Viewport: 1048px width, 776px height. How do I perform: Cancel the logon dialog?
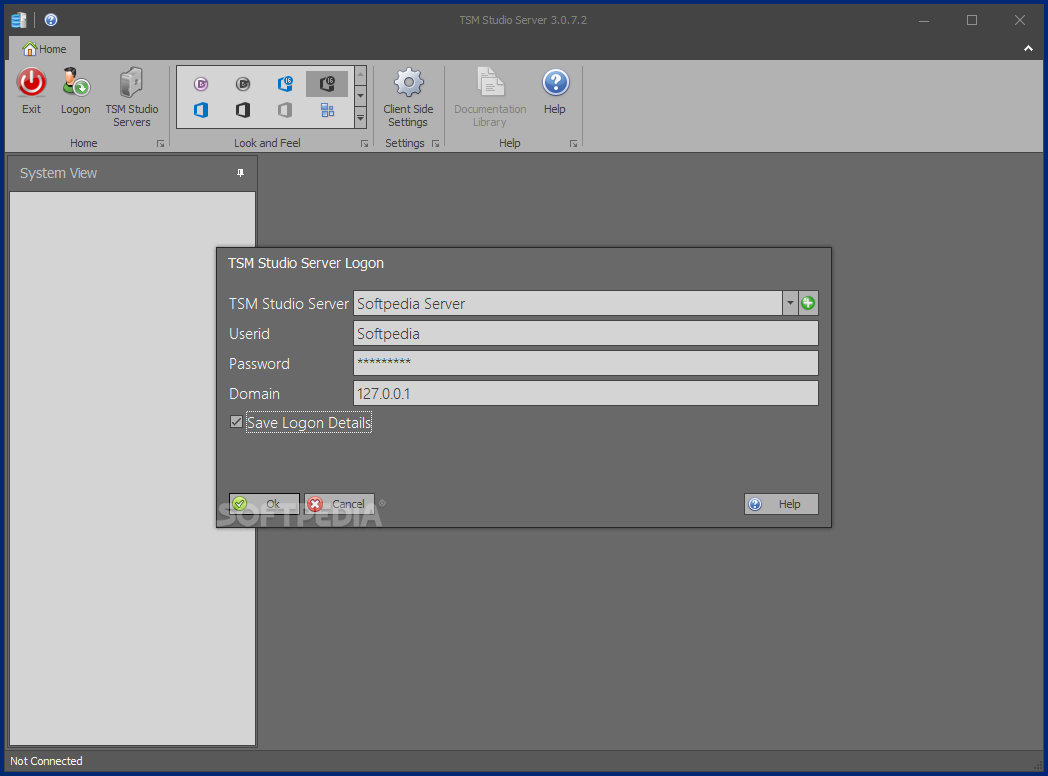coord(339,504)
